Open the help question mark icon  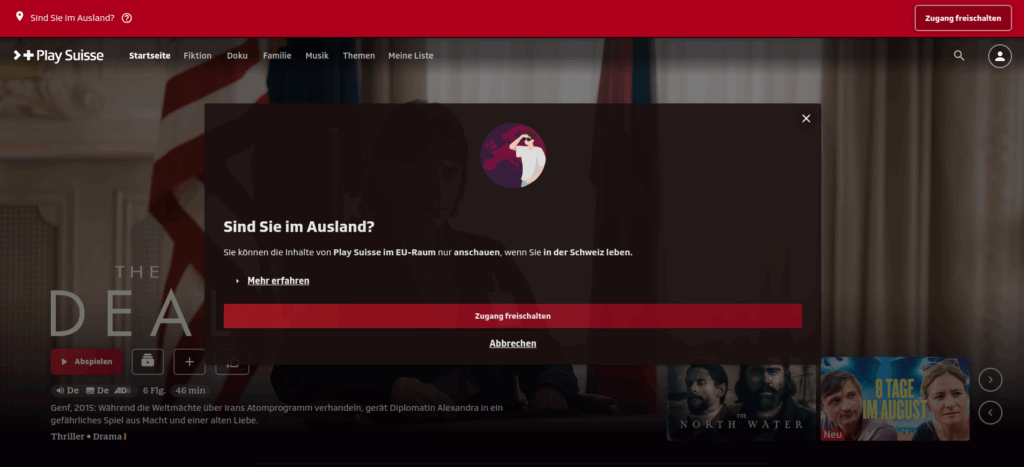coord(127,18)
